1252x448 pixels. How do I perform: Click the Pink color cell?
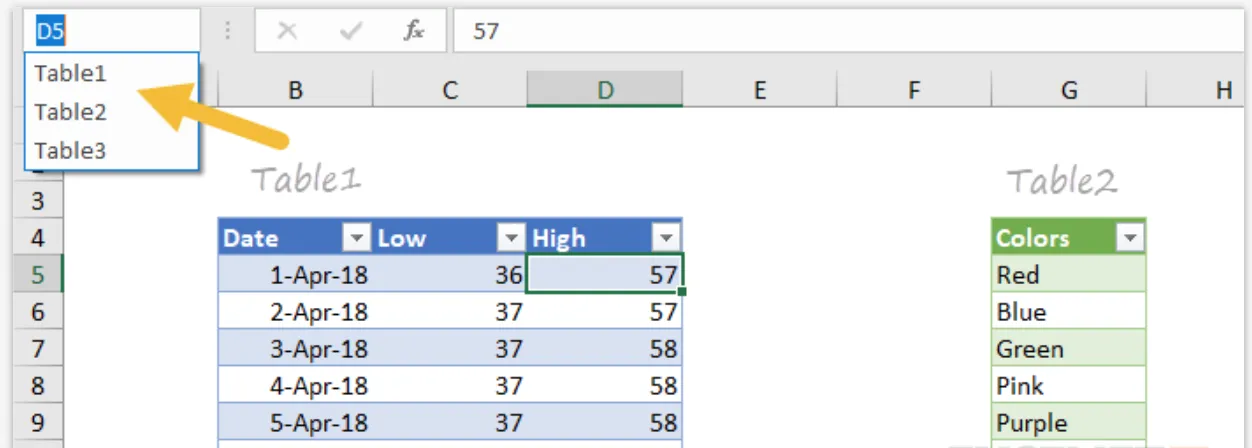click(1069, 386)
